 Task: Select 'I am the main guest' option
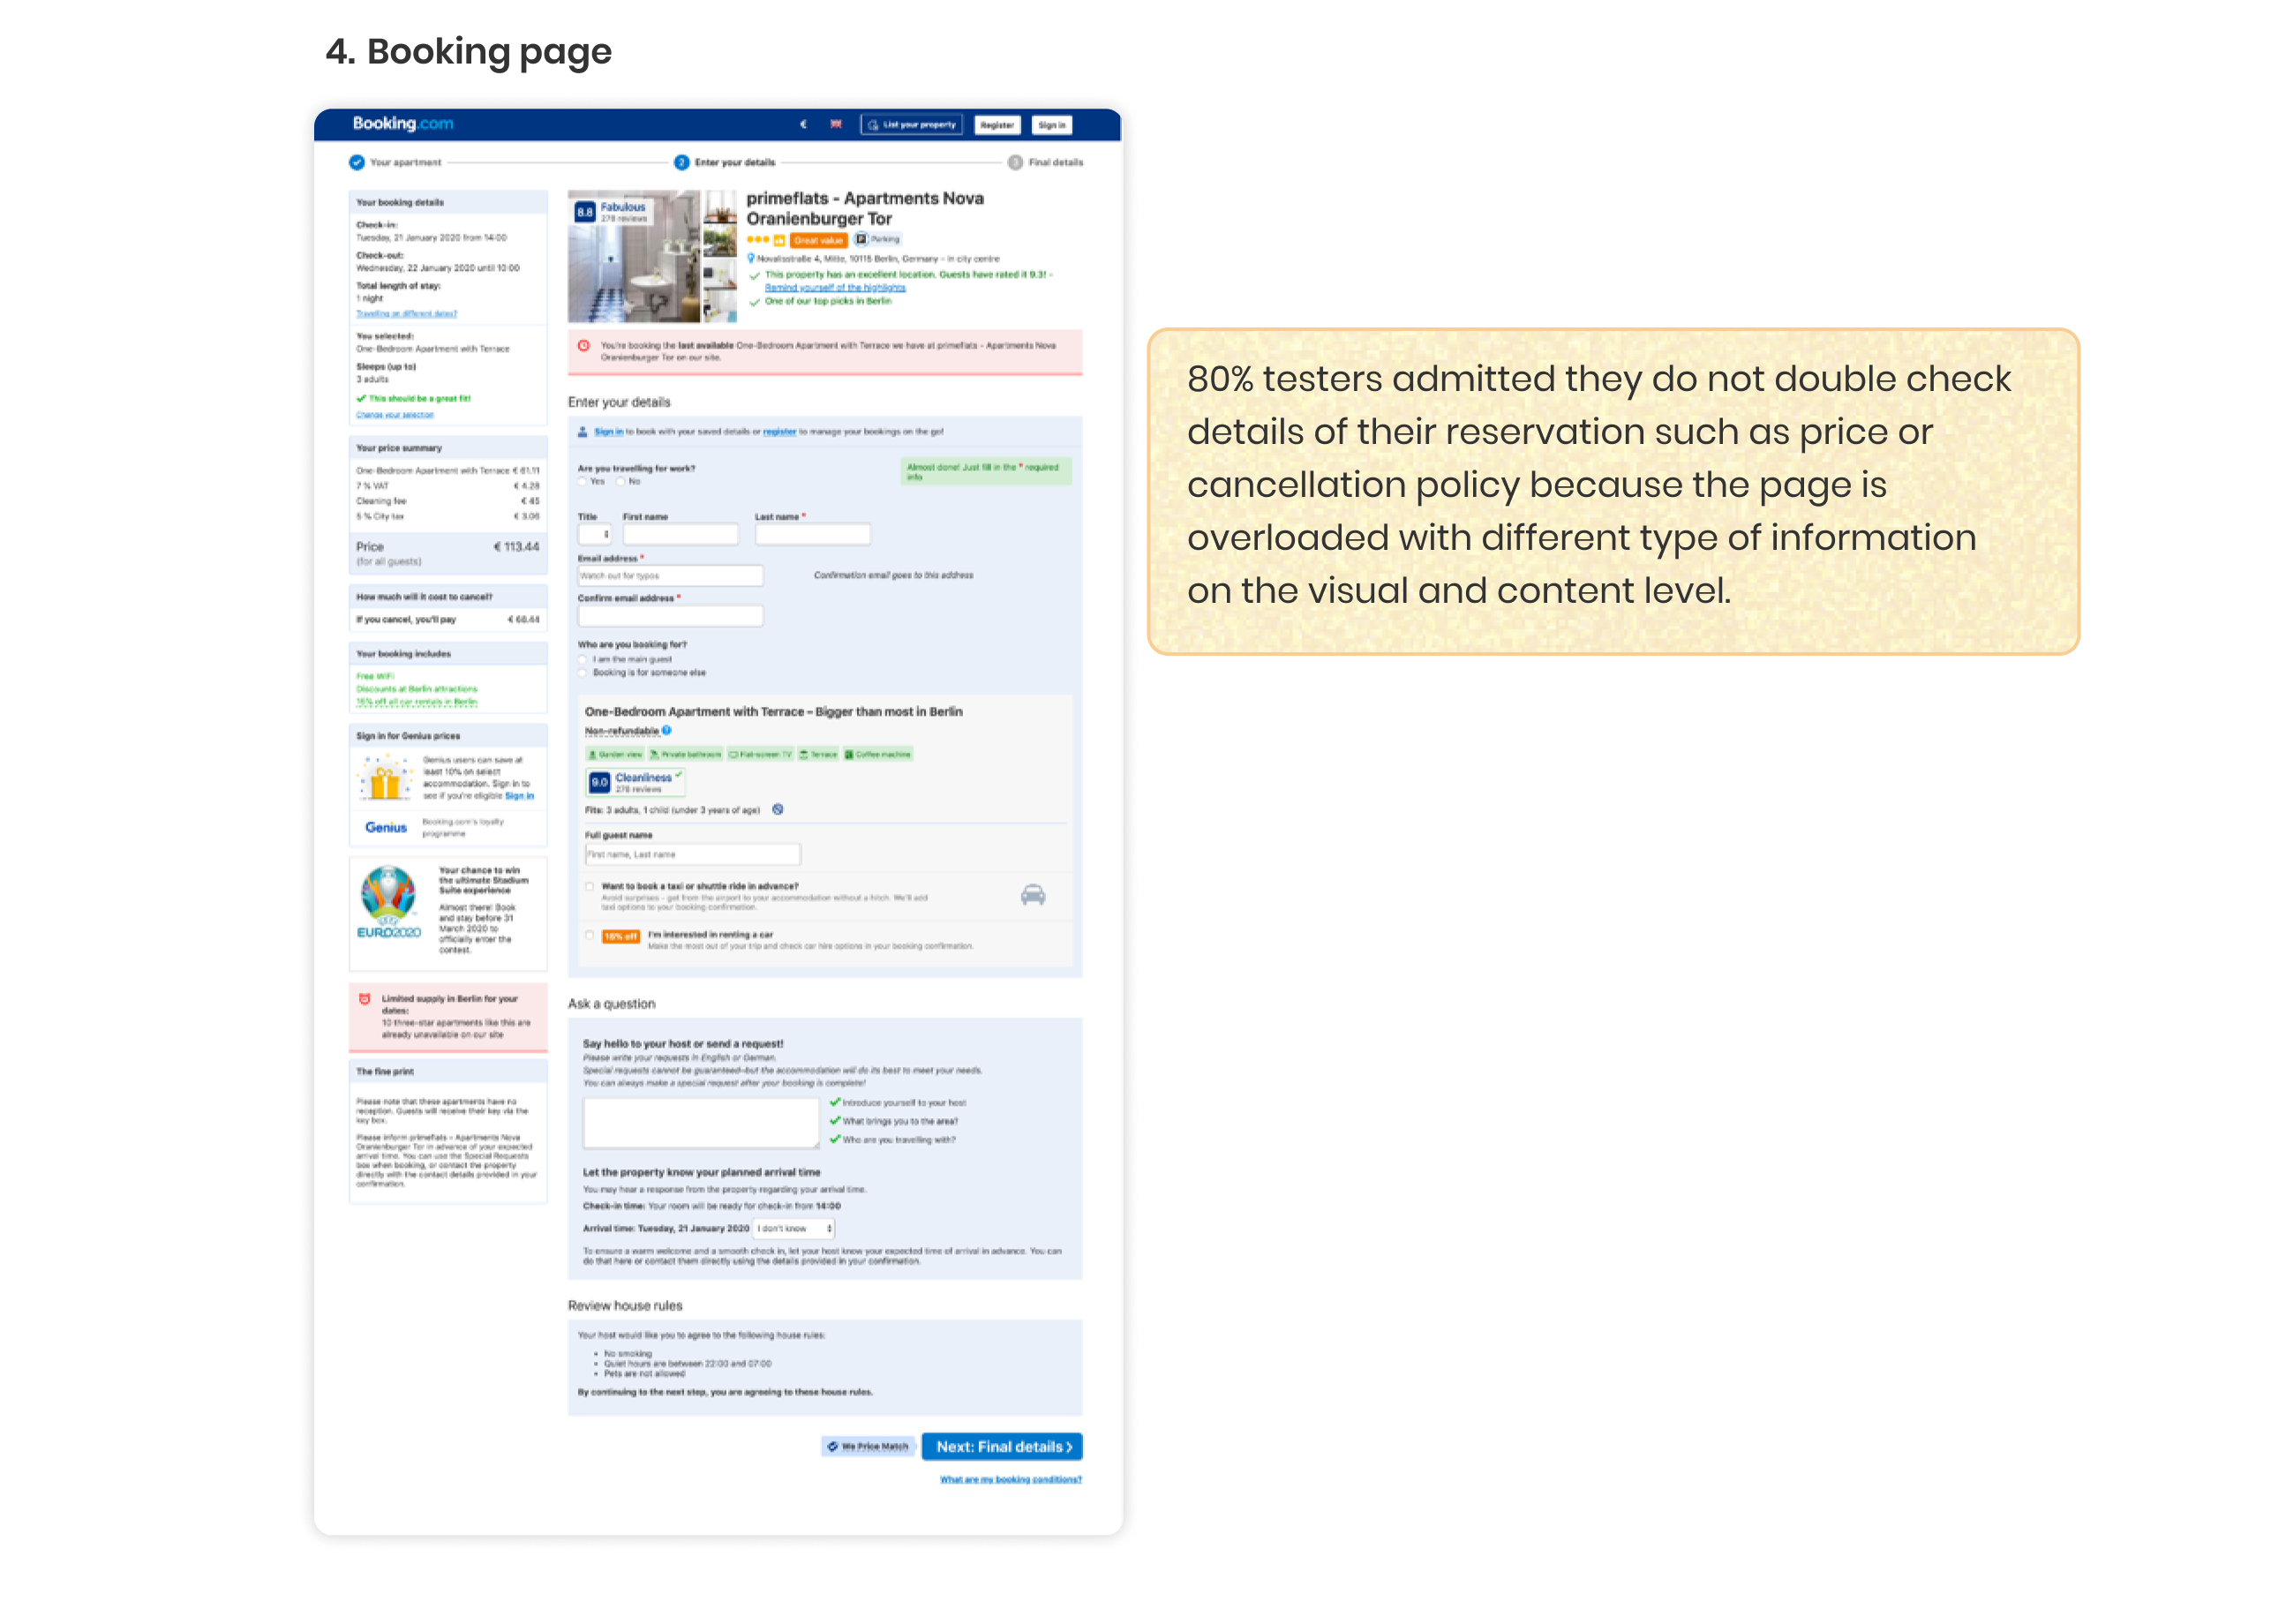[x=583, y=660]
